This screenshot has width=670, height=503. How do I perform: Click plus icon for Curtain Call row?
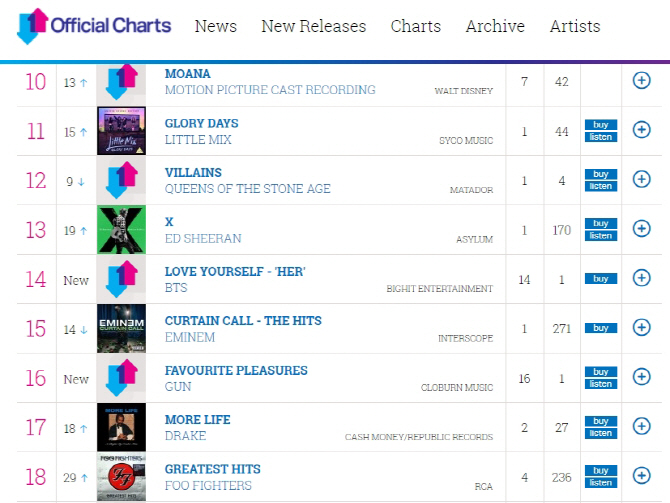click(x=641, y=327)
